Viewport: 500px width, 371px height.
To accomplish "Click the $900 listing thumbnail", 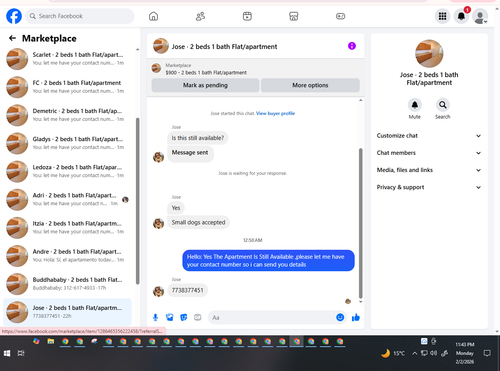I will (x=156, y=68).
